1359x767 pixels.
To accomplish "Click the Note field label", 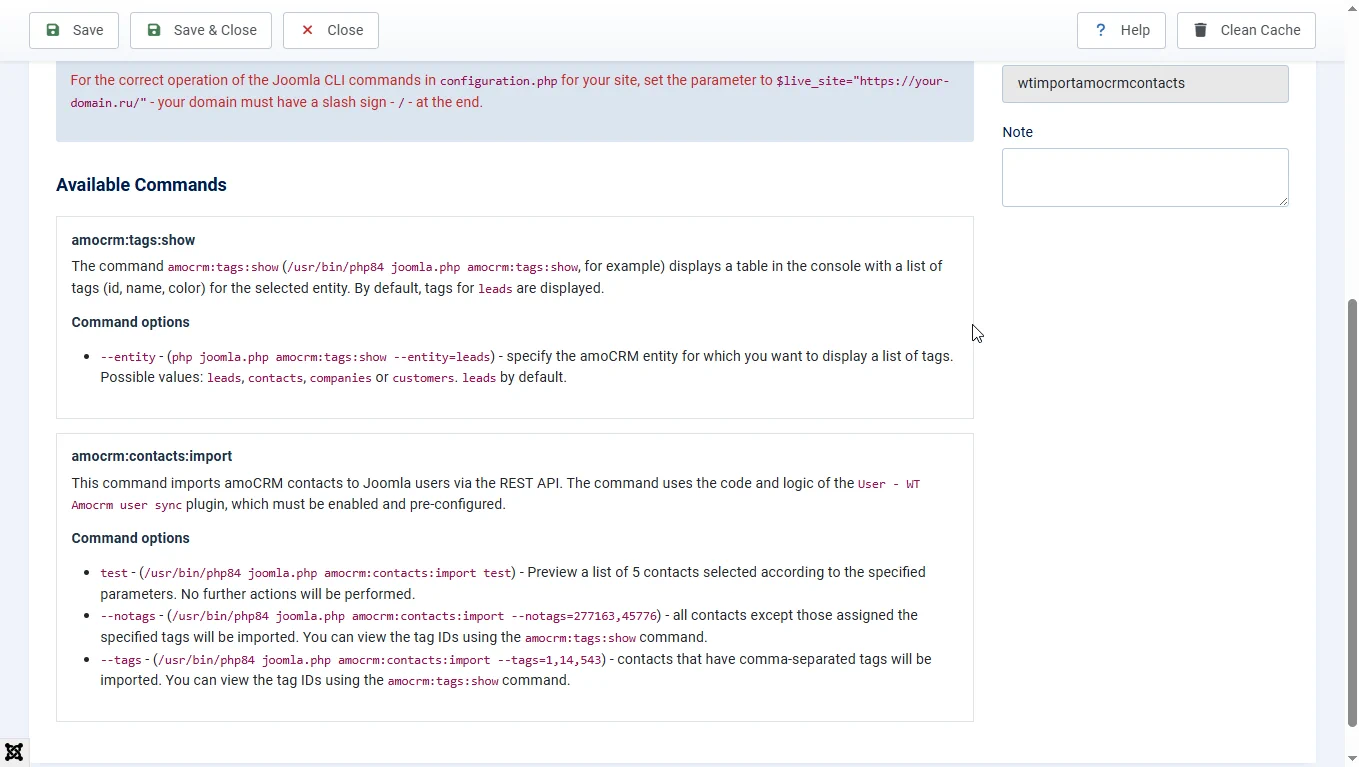I will pyautogui.click(x=1017, y=132).
